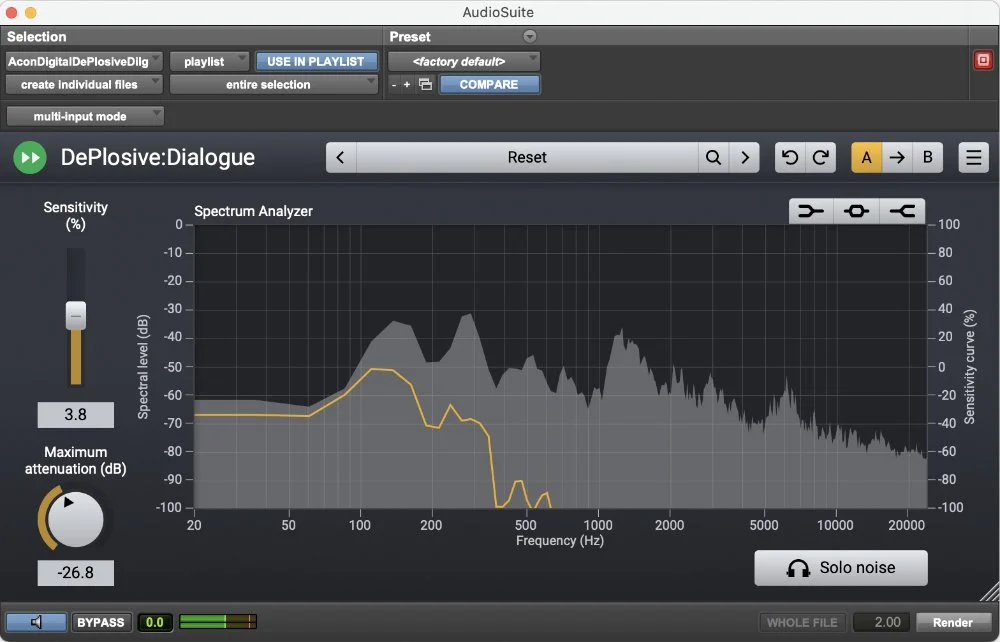Select the third sensitivity curve shape icon
Image resolution: width=1000 pixels, height=642 pixels.
point(902,211)
